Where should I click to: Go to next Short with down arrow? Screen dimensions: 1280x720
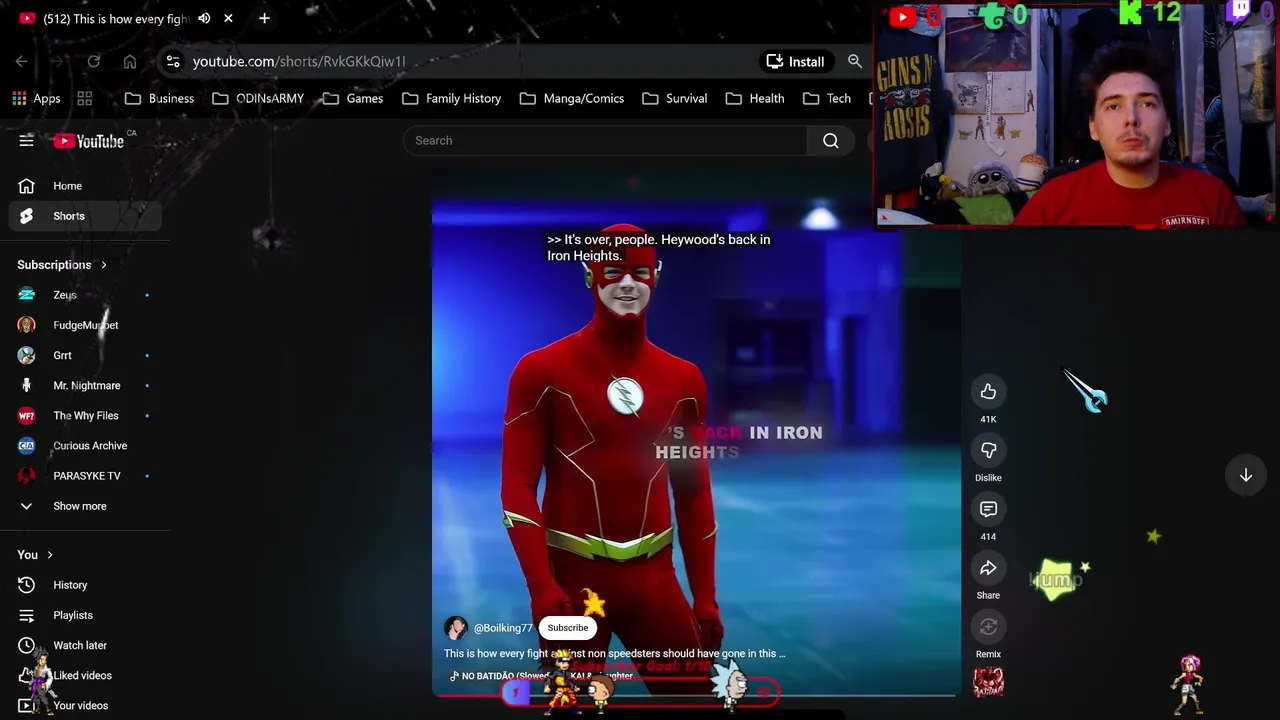(1246, 476)
